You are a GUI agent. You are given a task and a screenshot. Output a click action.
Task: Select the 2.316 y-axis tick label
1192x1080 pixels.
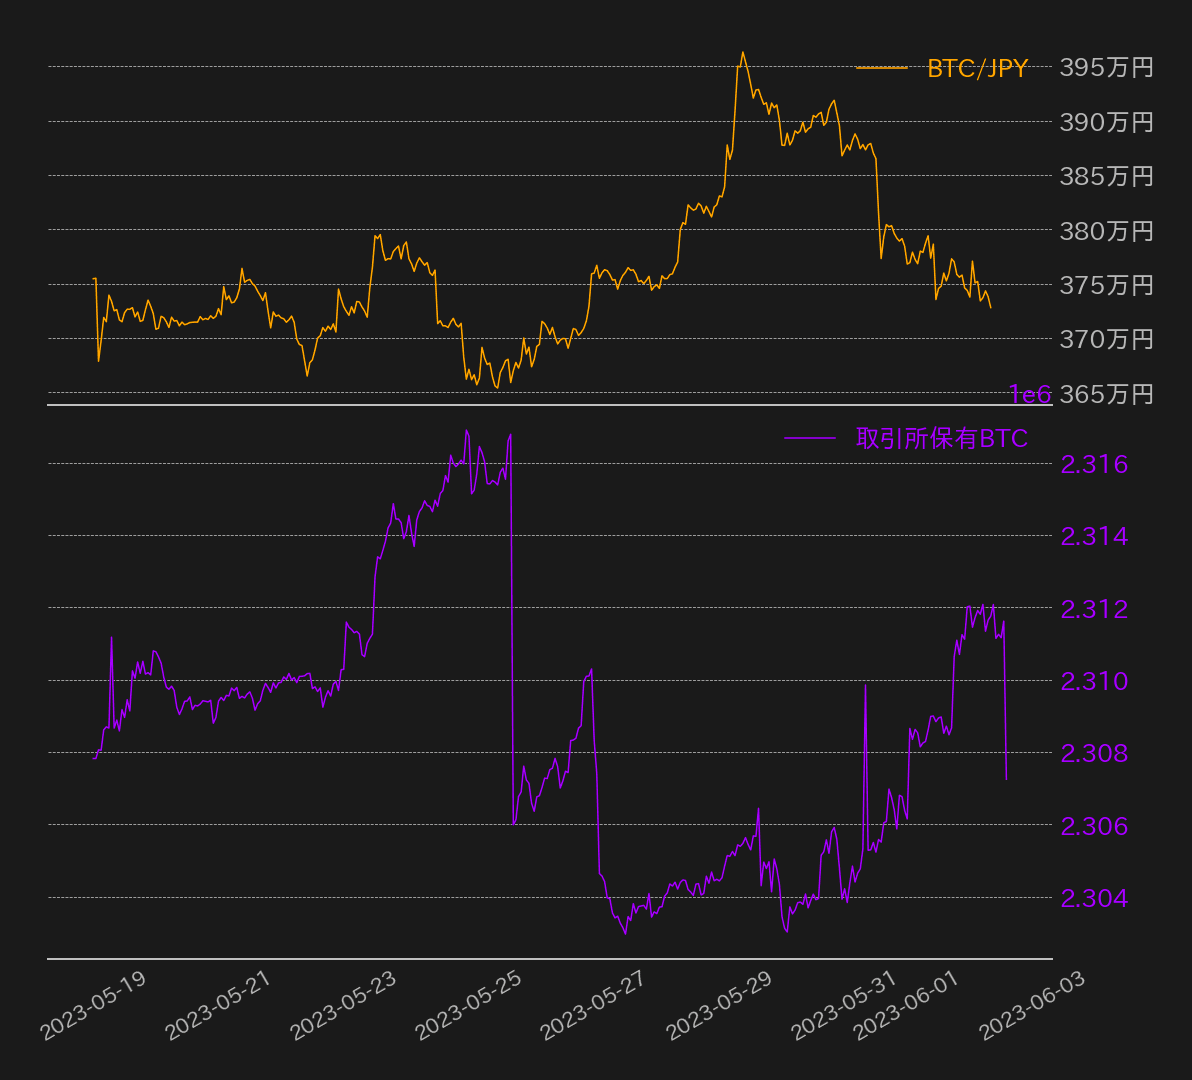click(1094, 464)
